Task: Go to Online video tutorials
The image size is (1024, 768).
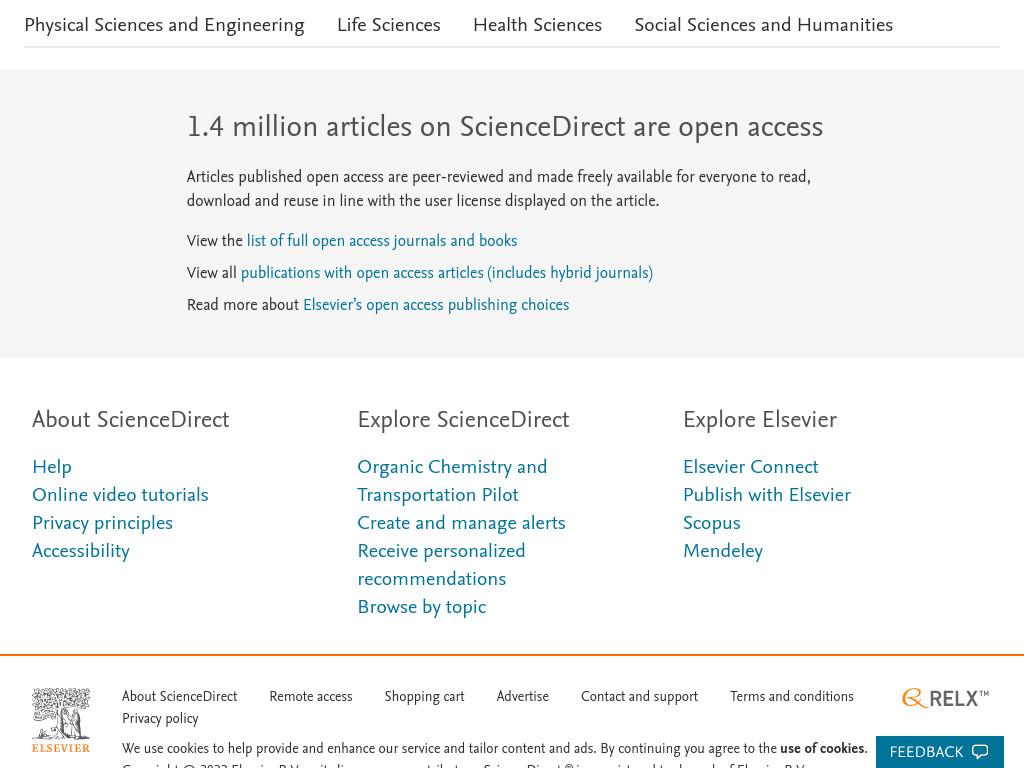Action: tap(120, 495)
